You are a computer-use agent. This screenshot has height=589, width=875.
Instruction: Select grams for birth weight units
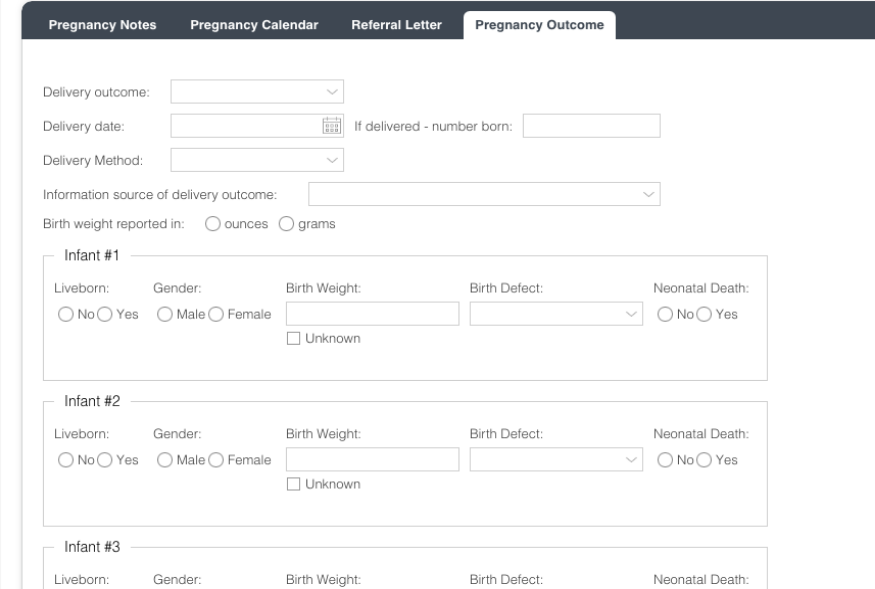285,224
